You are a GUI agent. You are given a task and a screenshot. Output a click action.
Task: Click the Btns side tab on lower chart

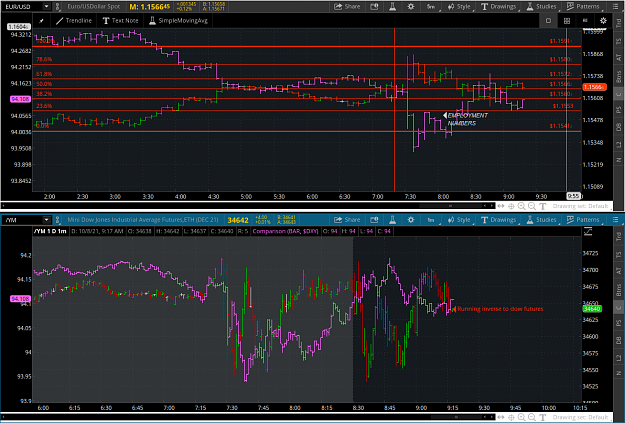[x=619, y=289]
